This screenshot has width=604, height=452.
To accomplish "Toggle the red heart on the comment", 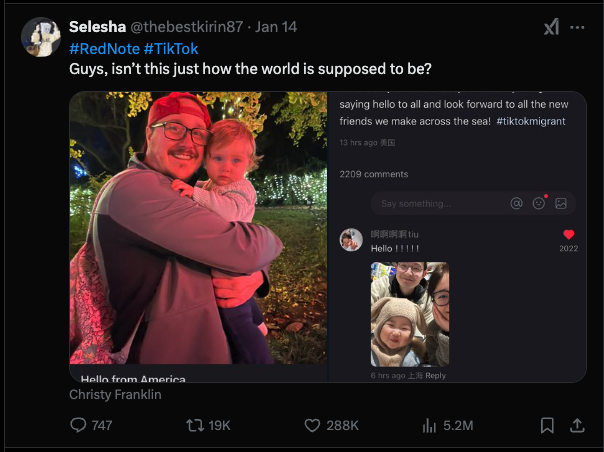I will (568, 235).
